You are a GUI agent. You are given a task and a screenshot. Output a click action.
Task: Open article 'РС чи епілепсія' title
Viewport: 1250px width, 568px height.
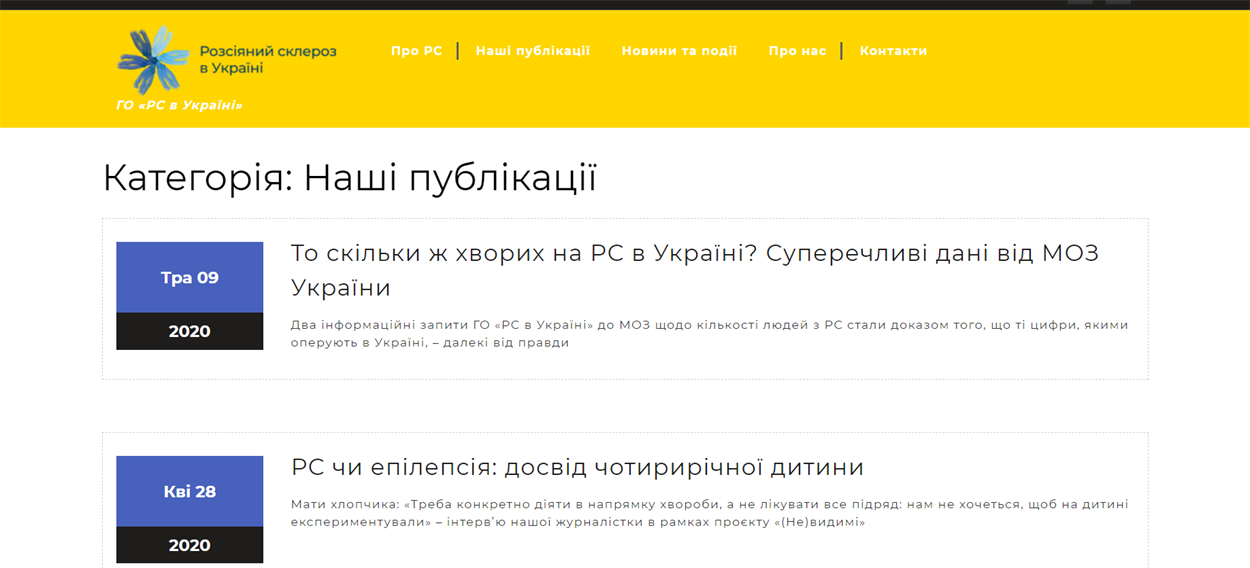[x=577, y=467]
